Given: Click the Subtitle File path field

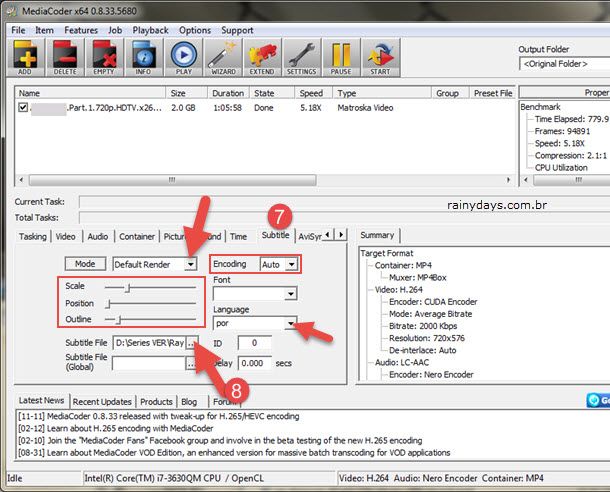Looking at the screenshot, I should point(149,343).
